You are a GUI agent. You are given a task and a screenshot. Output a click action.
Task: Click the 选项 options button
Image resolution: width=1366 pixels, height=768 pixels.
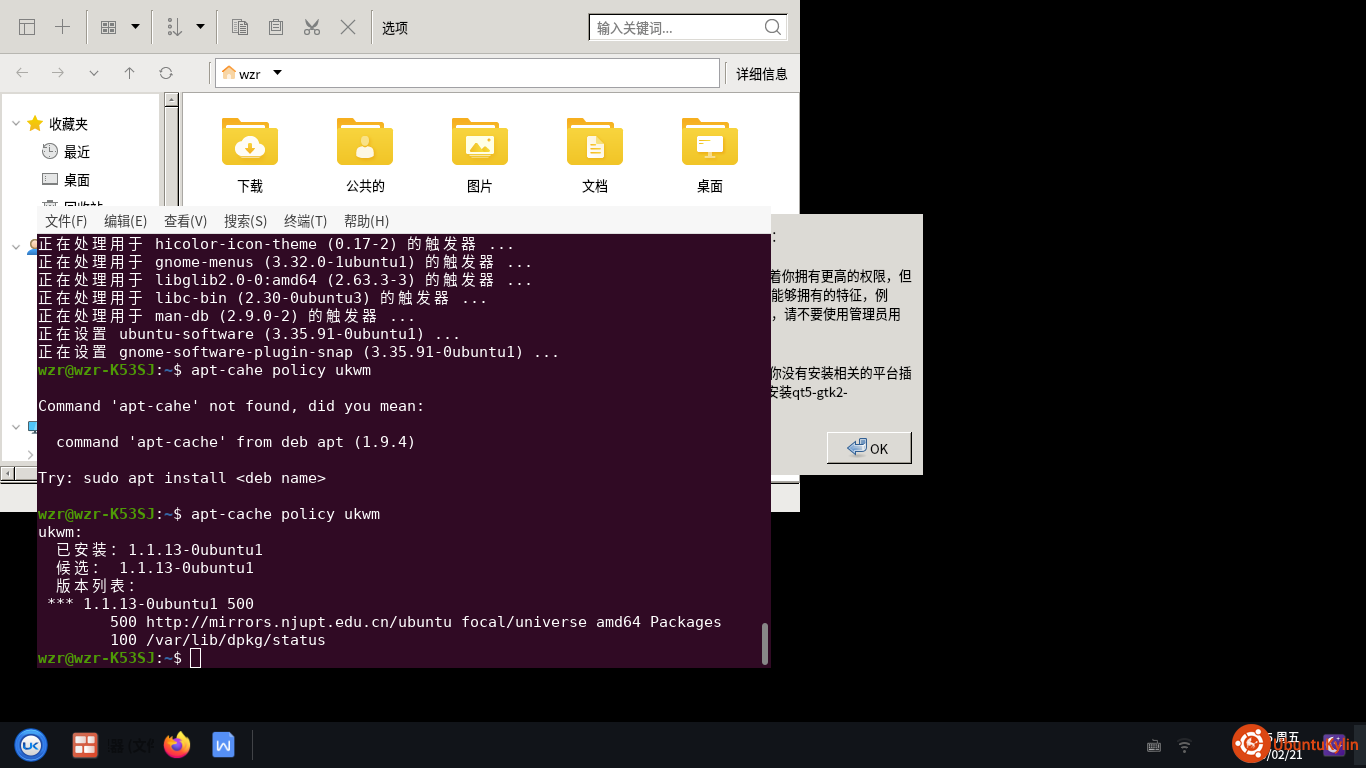click(395, 28)
